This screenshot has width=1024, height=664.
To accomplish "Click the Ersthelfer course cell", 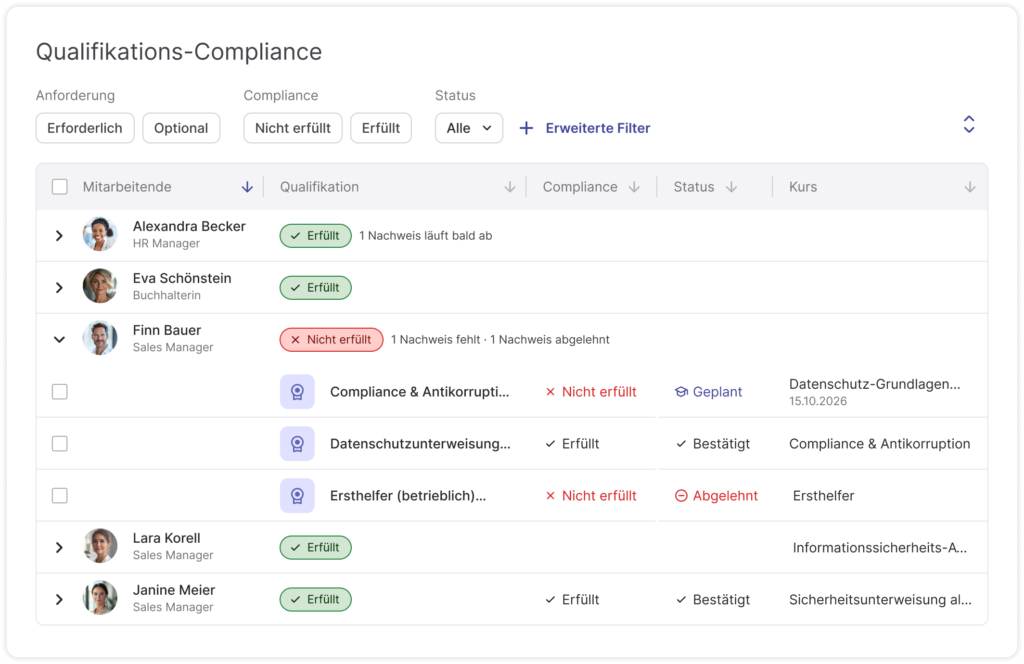I will click(824, 496).
